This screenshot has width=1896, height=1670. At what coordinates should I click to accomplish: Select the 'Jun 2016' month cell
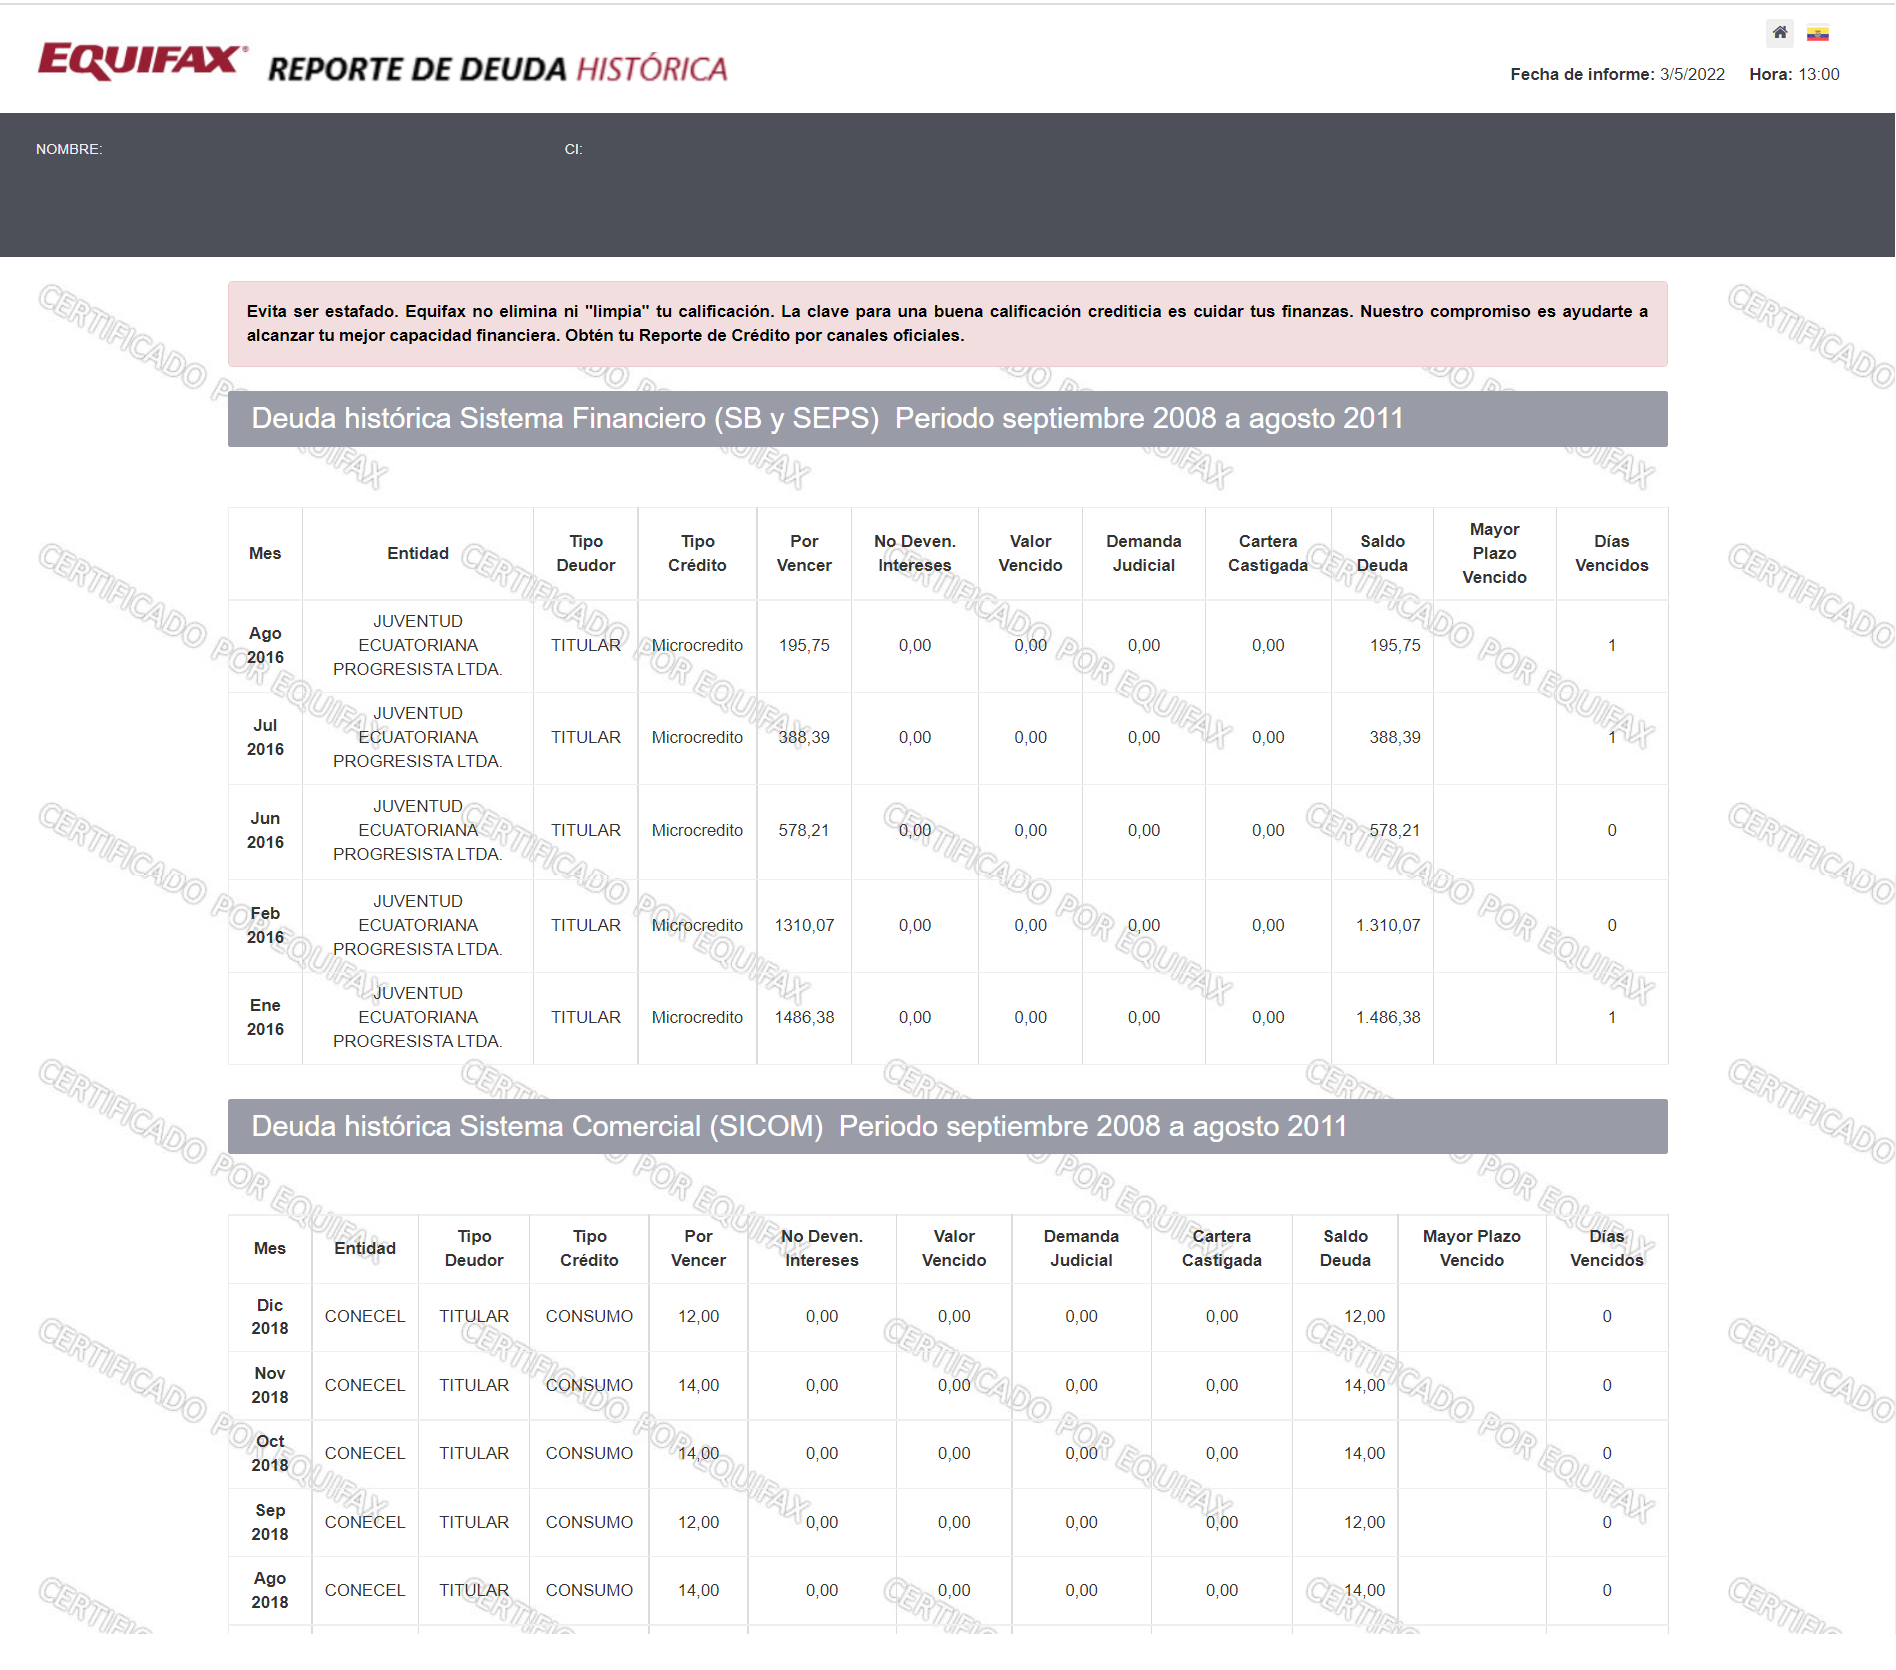[x=265, y=830]
